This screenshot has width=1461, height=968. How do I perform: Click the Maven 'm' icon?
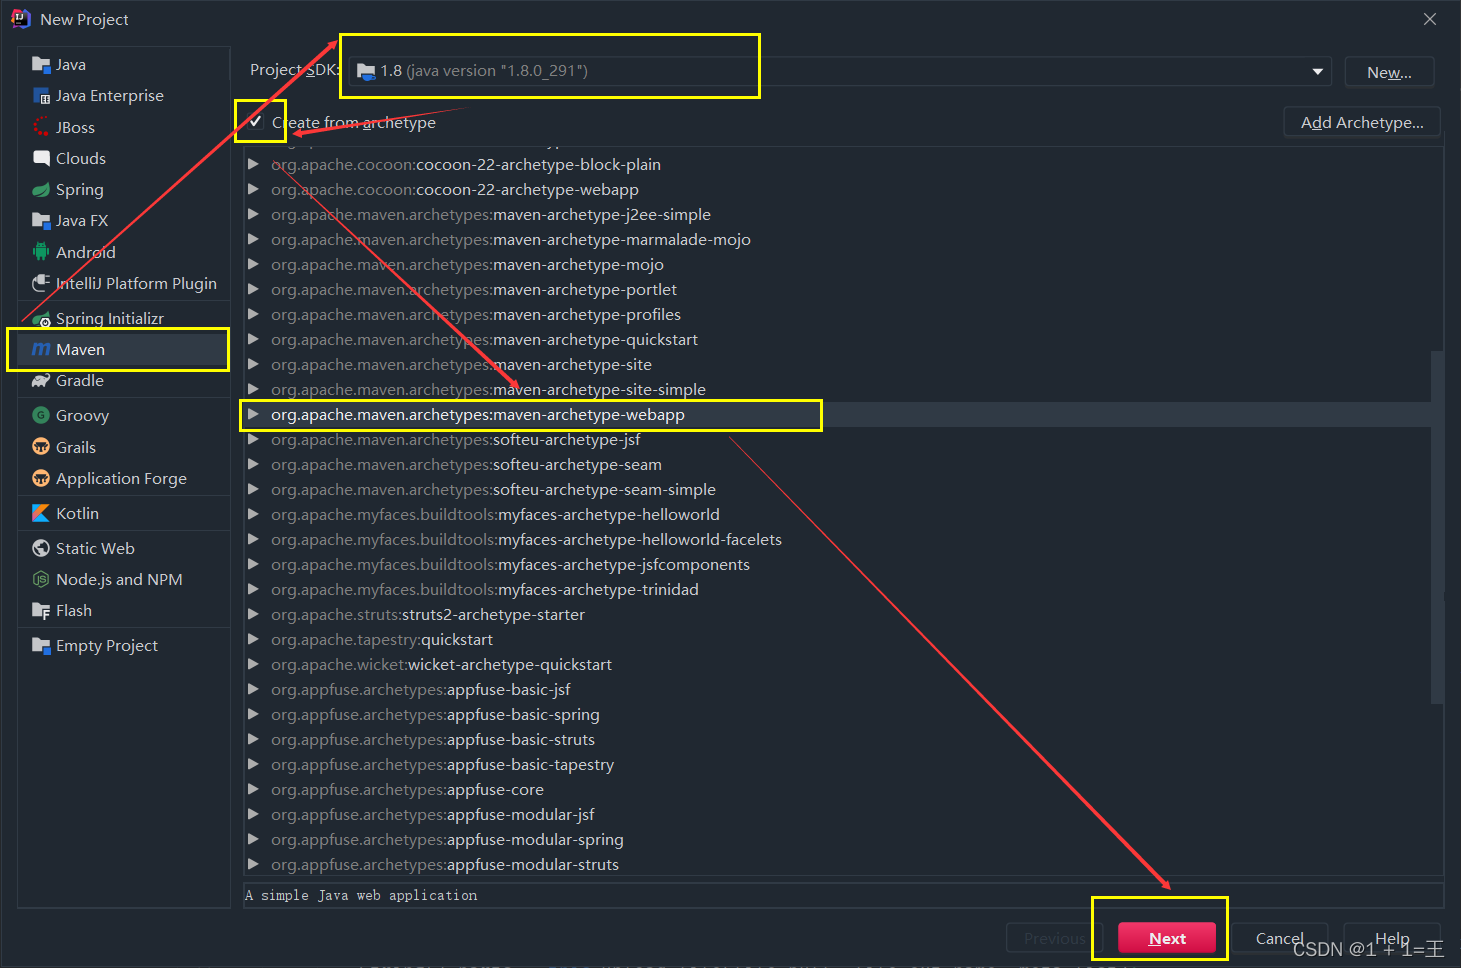[x=41, y=350]
